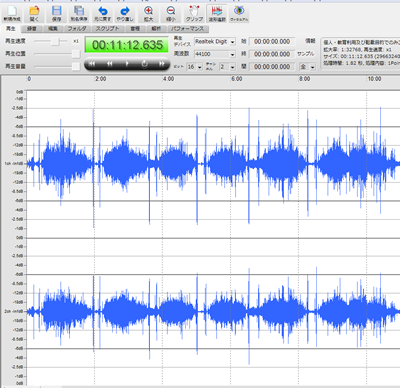Click the 6:00 mark on the time ruler
This screenshot has height=388, width=400.
tap(236, 79)
